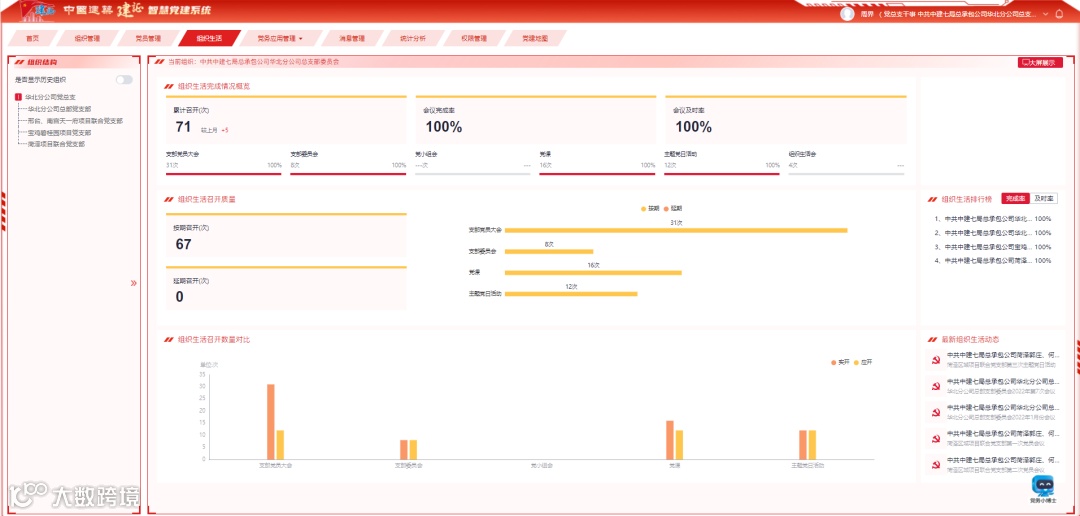Toggle 按期 legend in the quality chart
Image resolution: width=1080 pixels, height=516 pixels.
coord(650,208)
